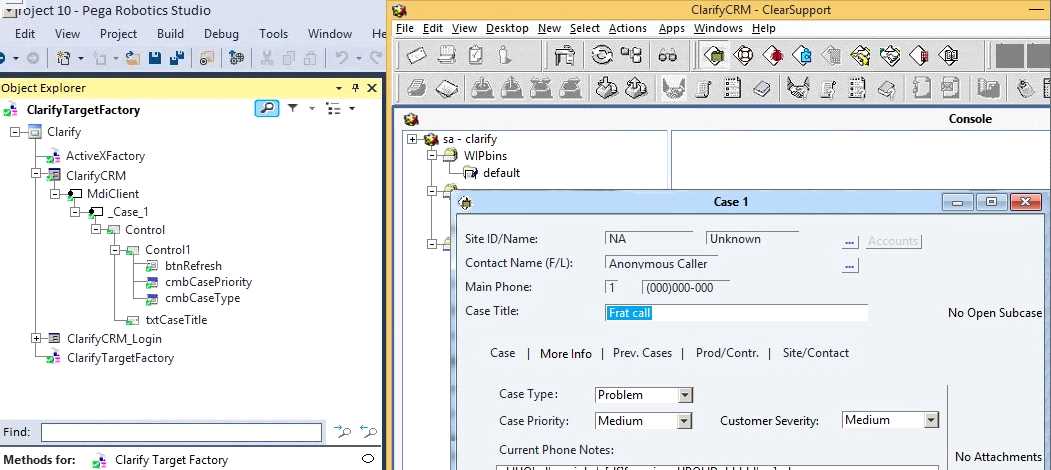Click the Object Explorer filter funnel icon
The width and height of the screenshot is (1051, 470).
(x=293, y=108)
